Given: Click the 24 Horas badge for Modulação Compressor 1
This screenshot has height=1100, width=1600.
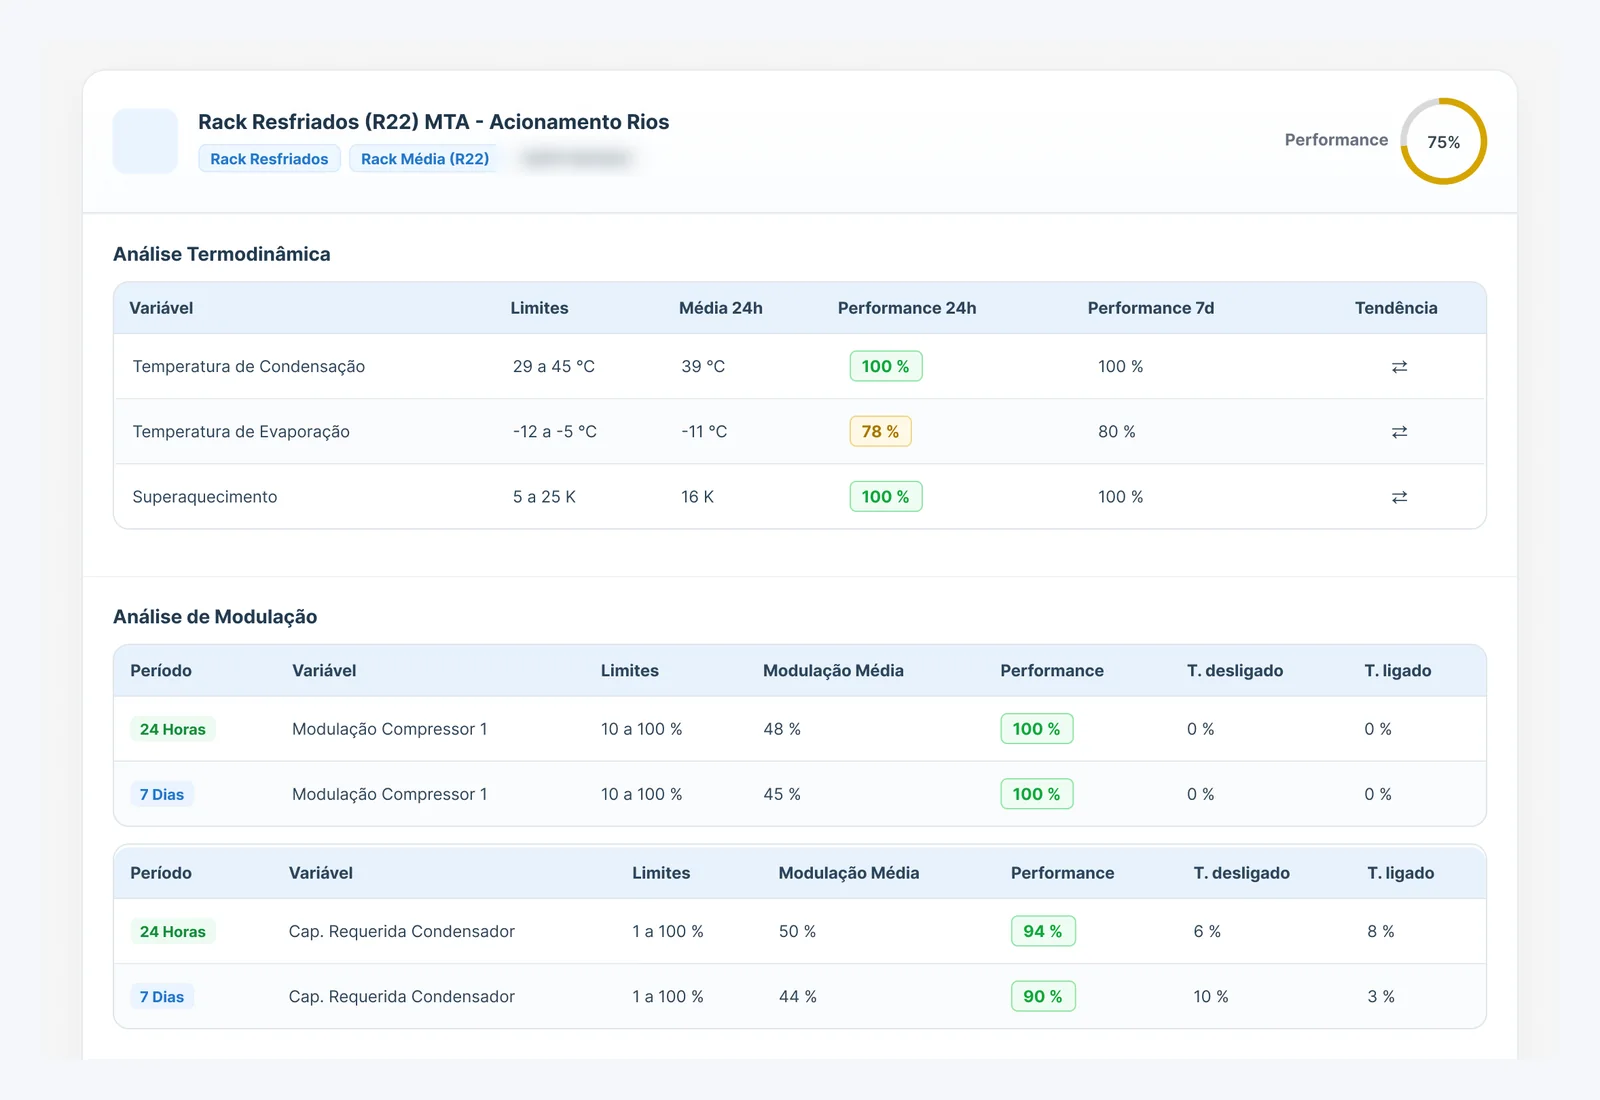Looking at the screenshot, I should click(x=173, y=729).
